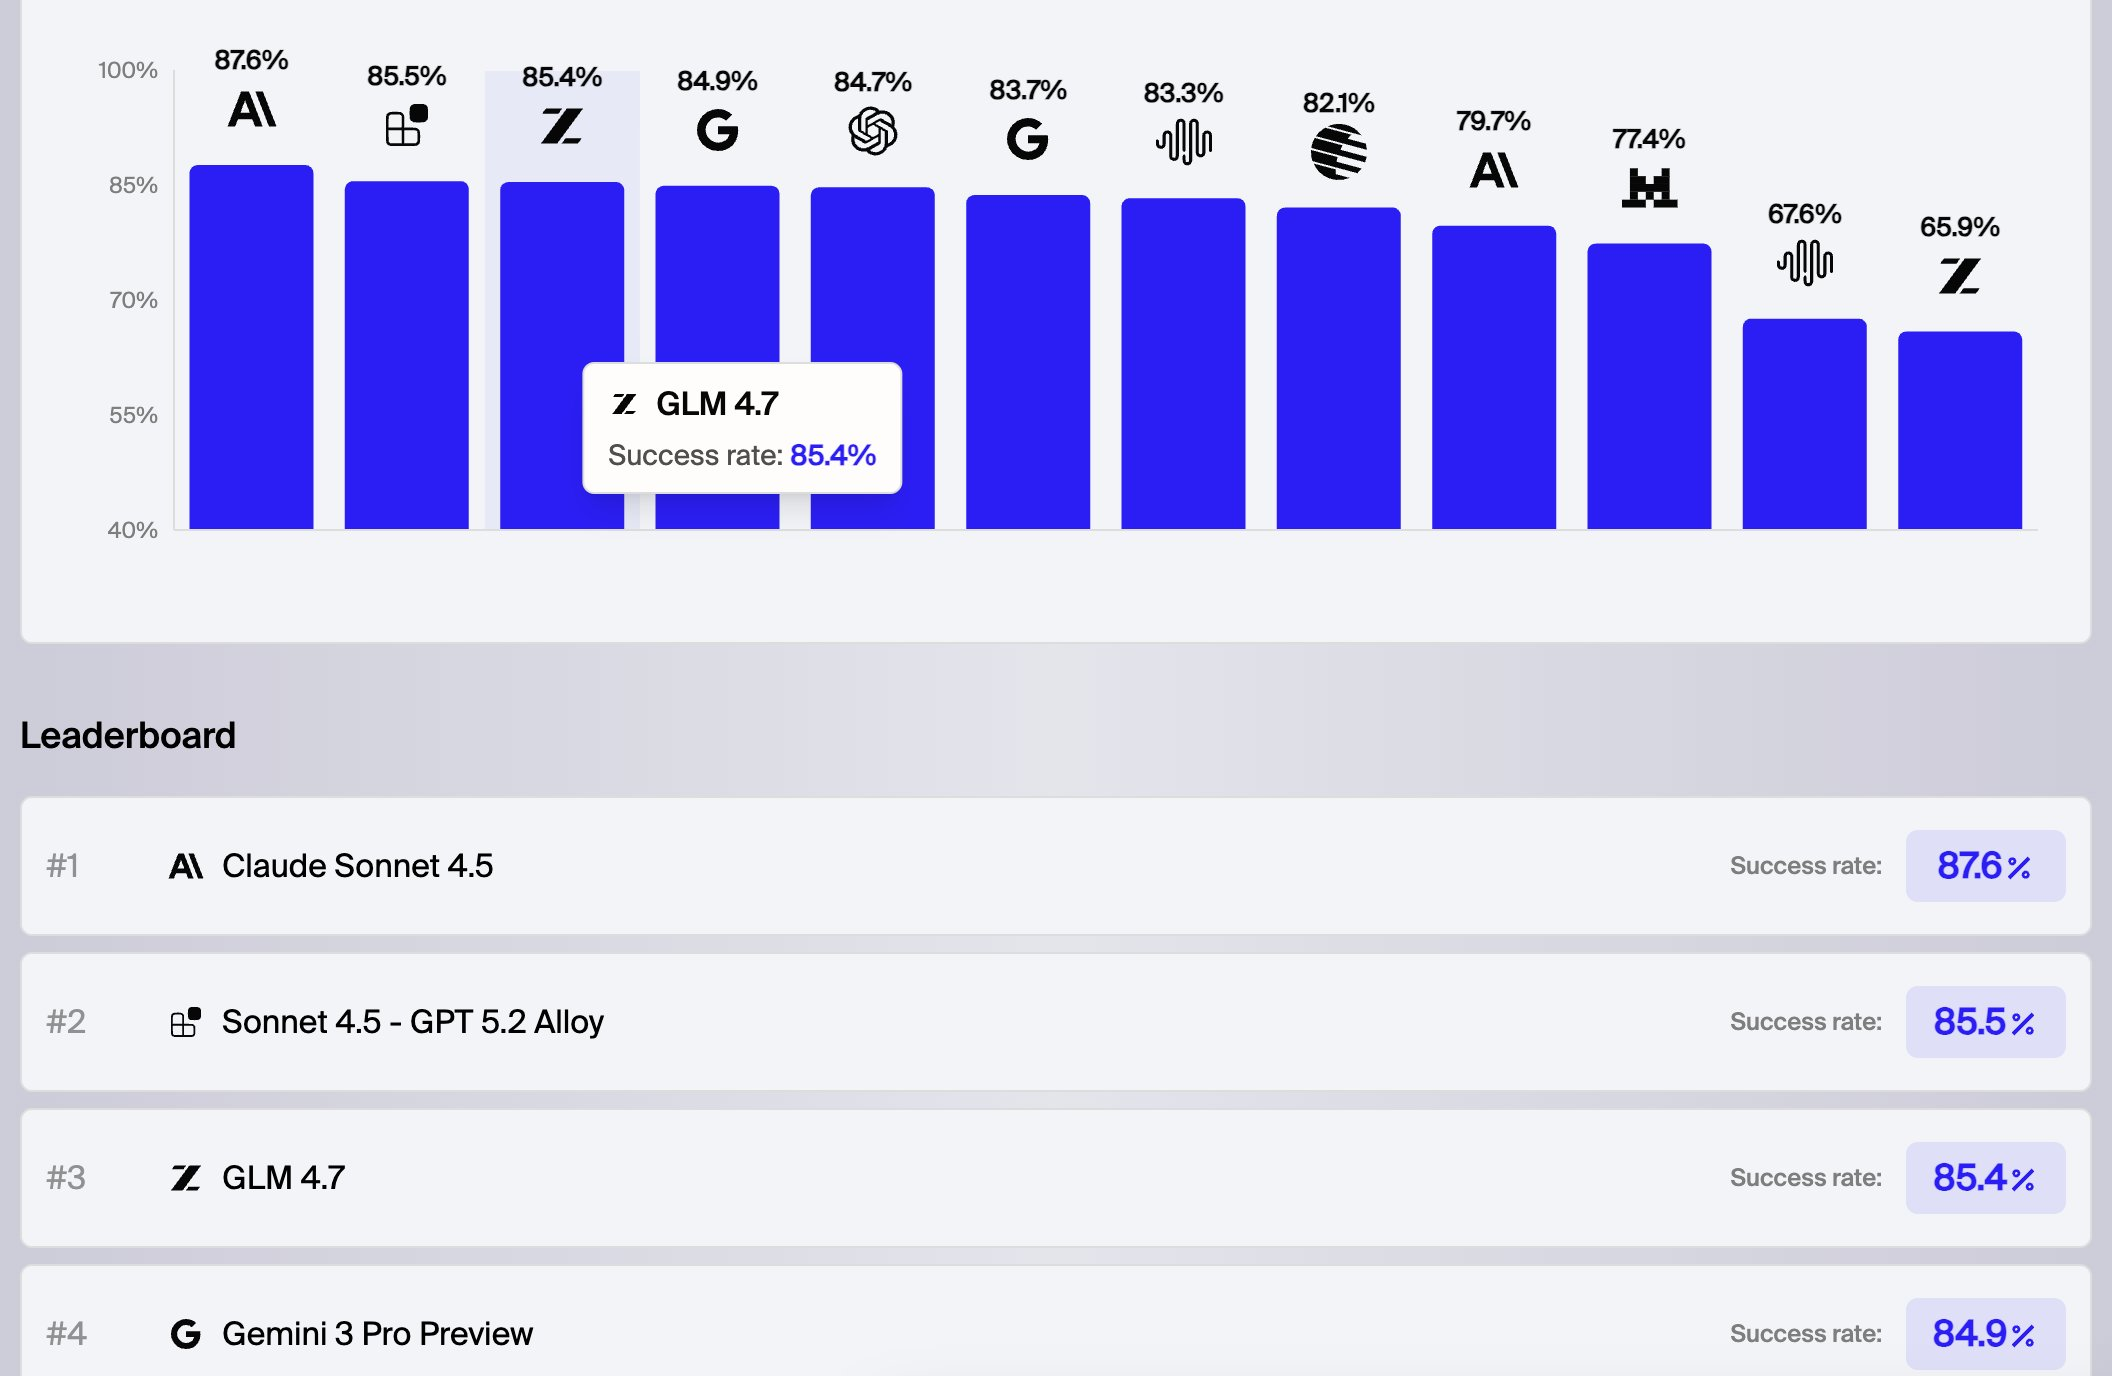Screen dimensions: 2112x1376
Task: Click the striped globe logo above the 82.1% bar
Action: click(x=1338, y=152)
